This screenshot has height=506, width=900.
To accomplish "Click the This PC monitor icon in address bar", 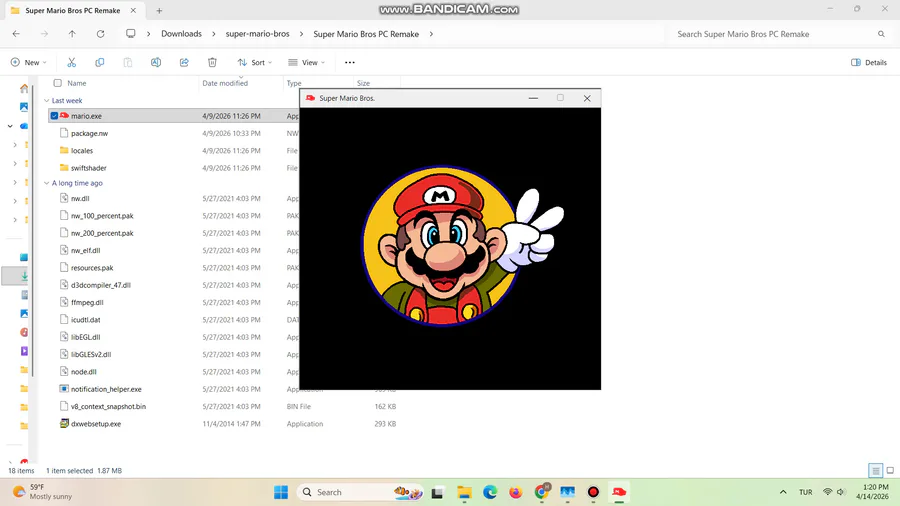I will 131,34.
